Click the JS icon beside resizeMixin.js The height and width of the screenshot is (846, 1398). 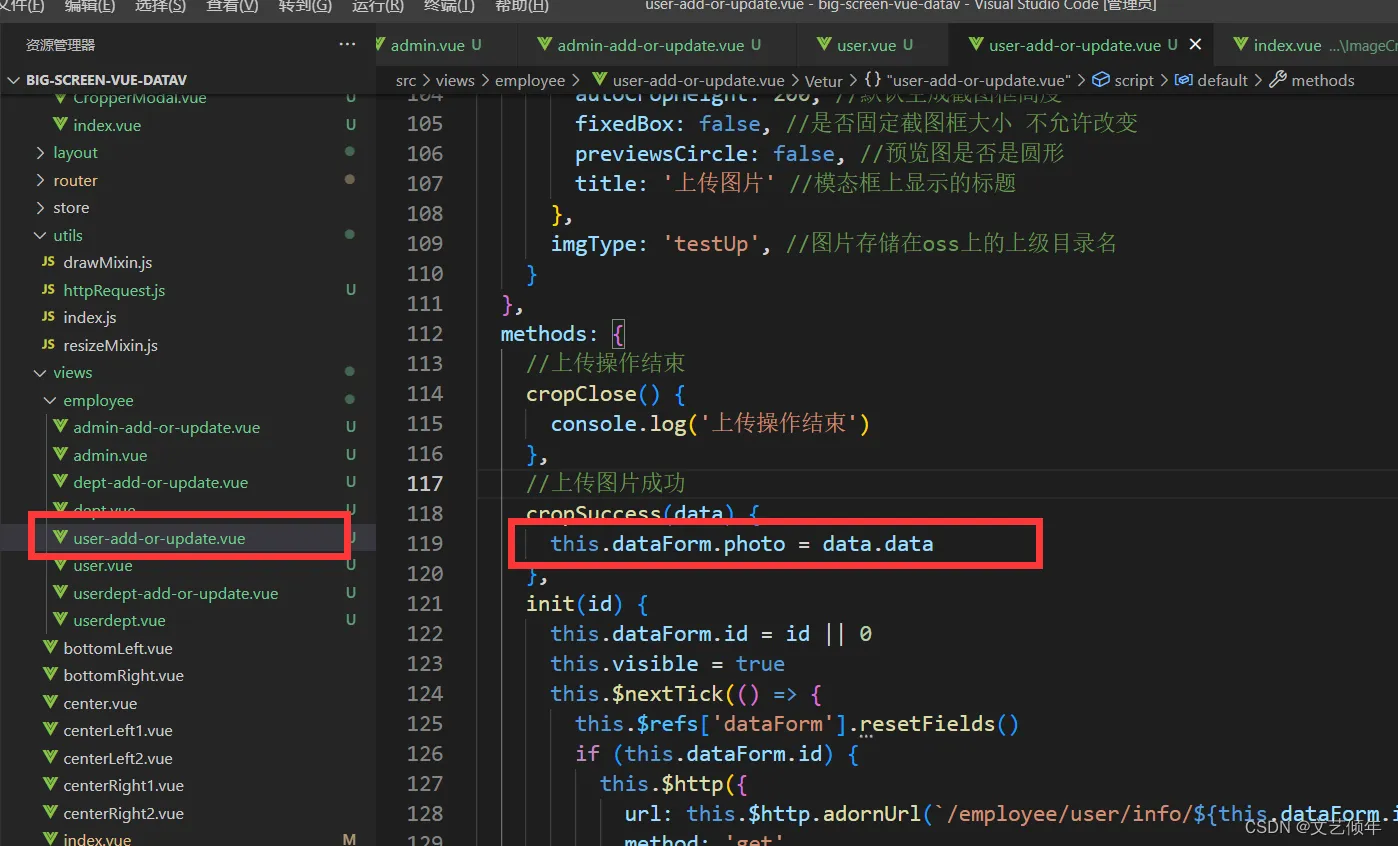click(x=49, y=345)
